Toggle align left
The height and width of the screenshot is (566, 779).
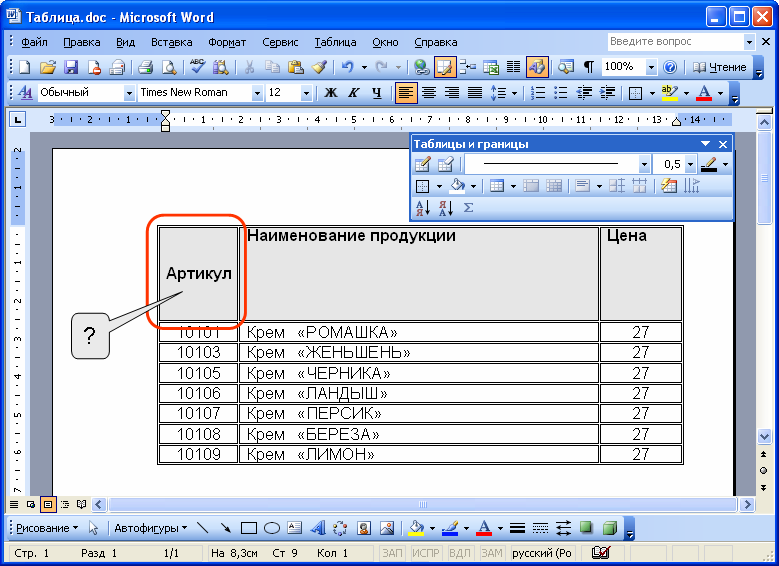406,92
